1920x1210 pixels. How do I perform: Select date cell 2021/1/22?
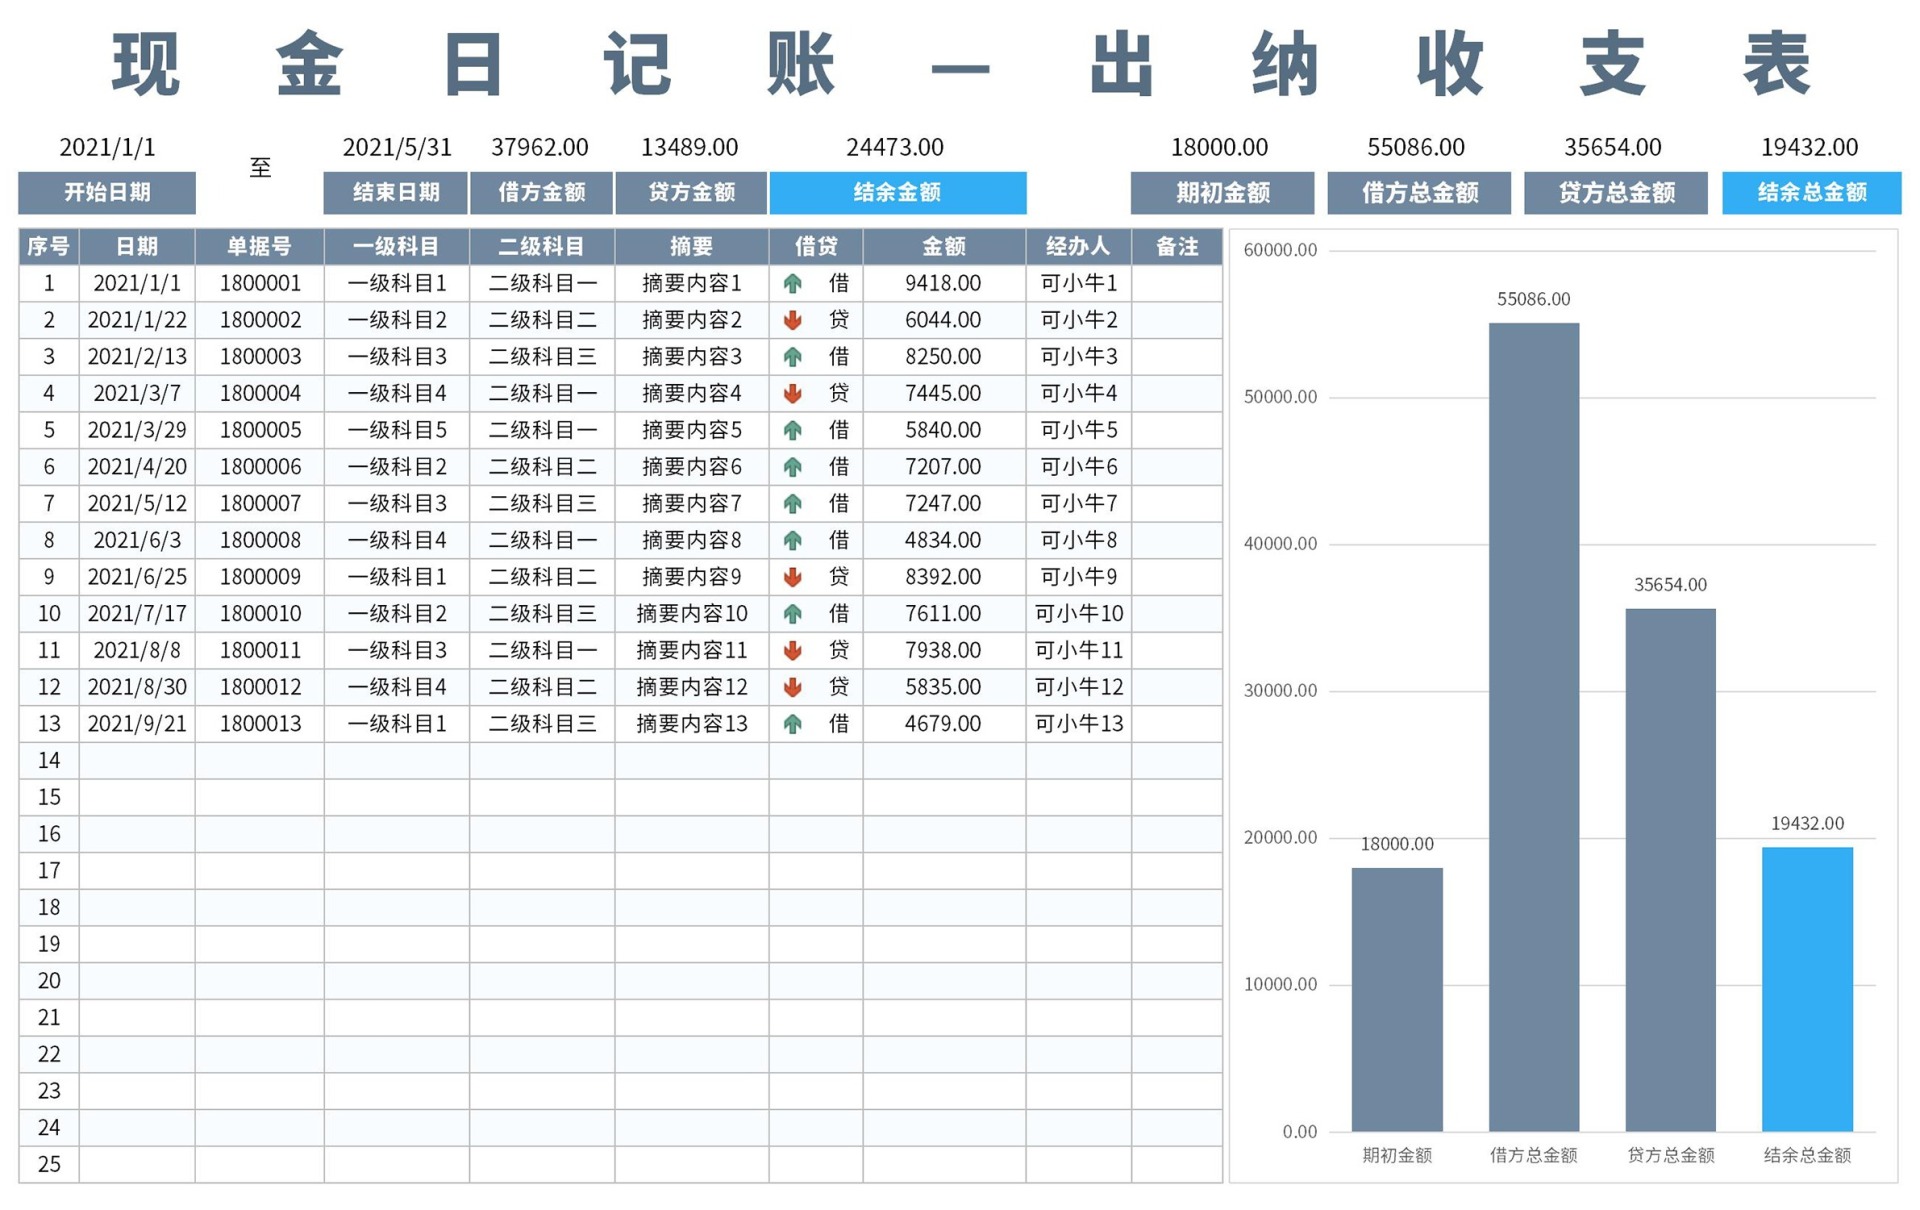[137, 320]
